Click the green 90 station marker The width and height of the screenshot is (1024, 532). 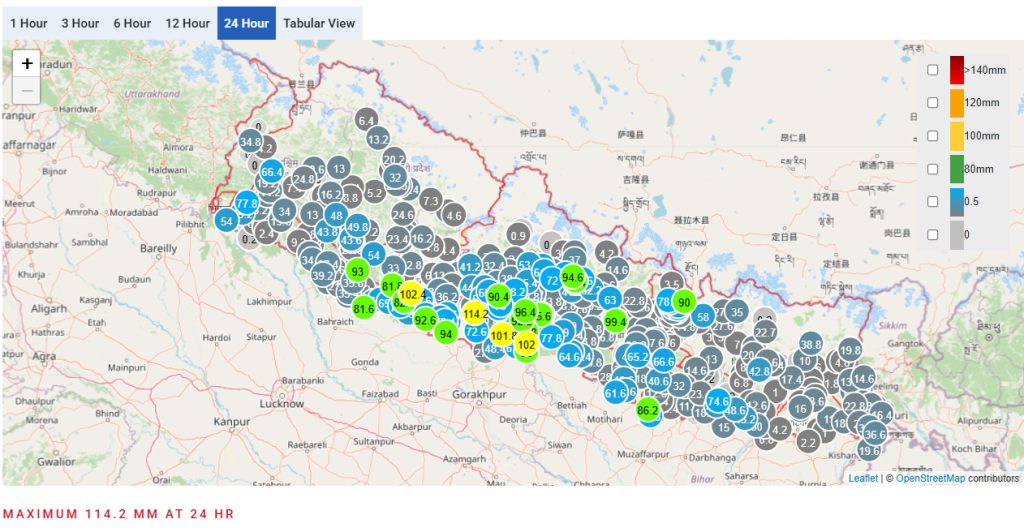(x=684, y=303)
